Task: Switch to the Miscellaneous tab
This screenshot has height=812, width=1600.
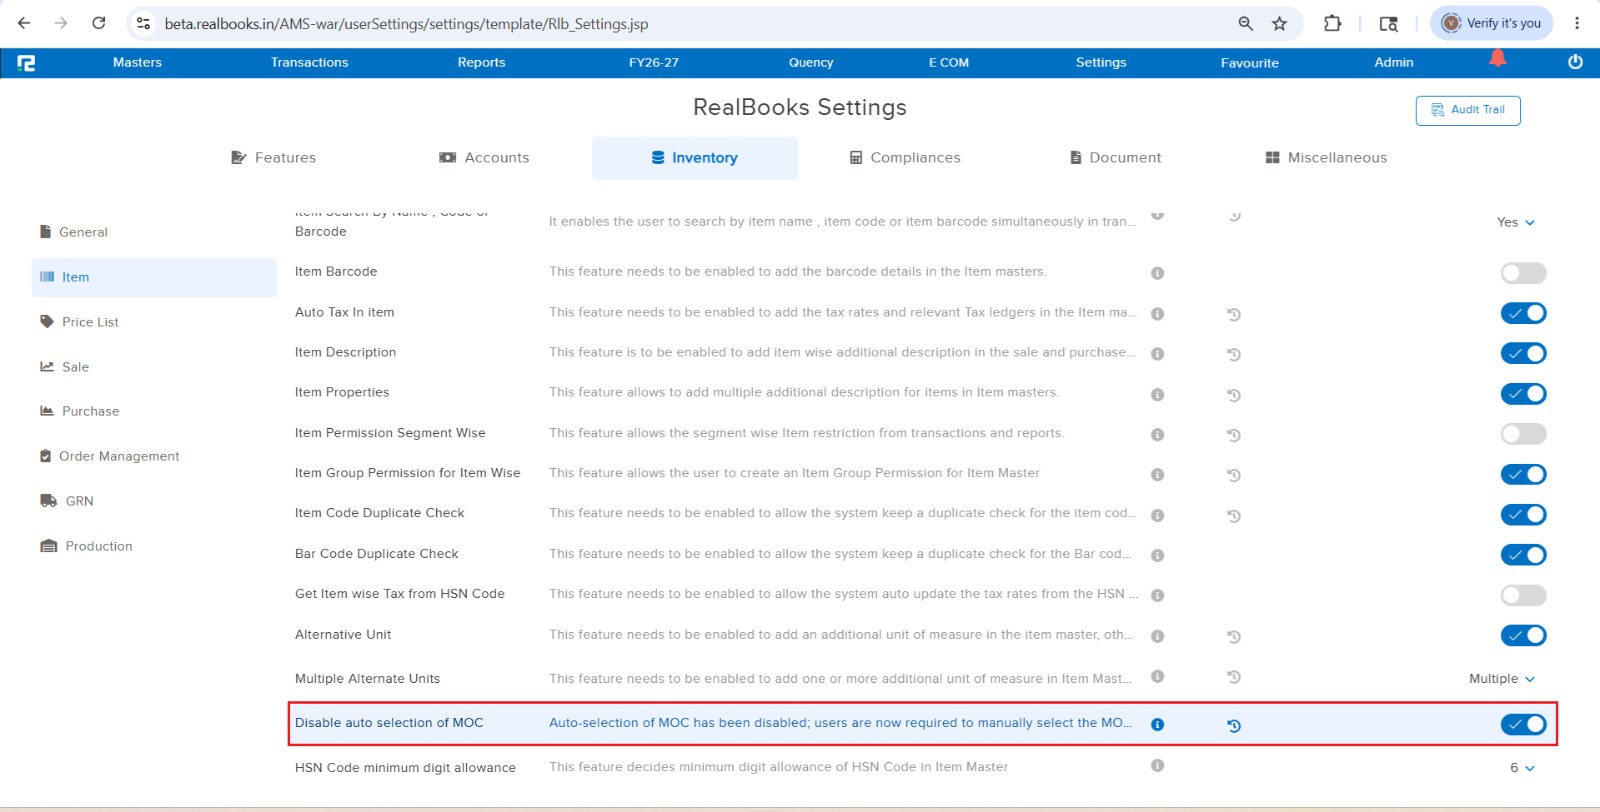Action: 1326,158
